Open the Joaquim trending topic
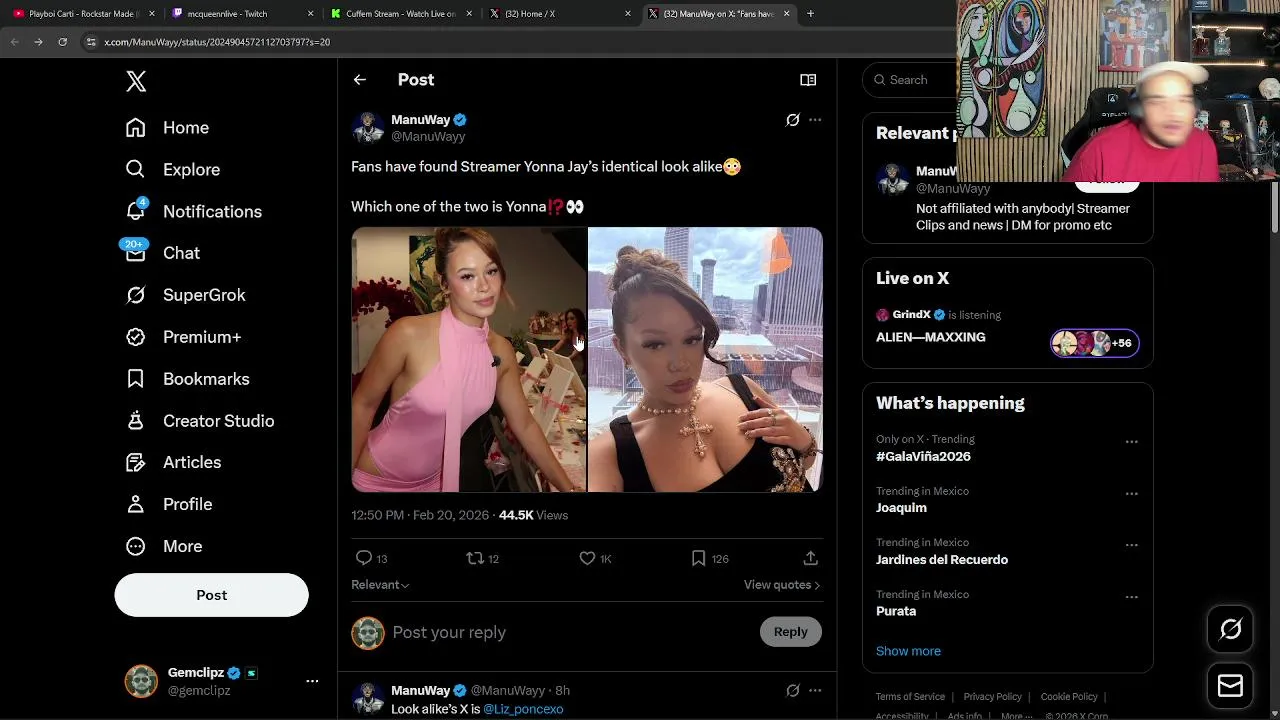Screen dimensions: 1280x720 click(901, 508)
